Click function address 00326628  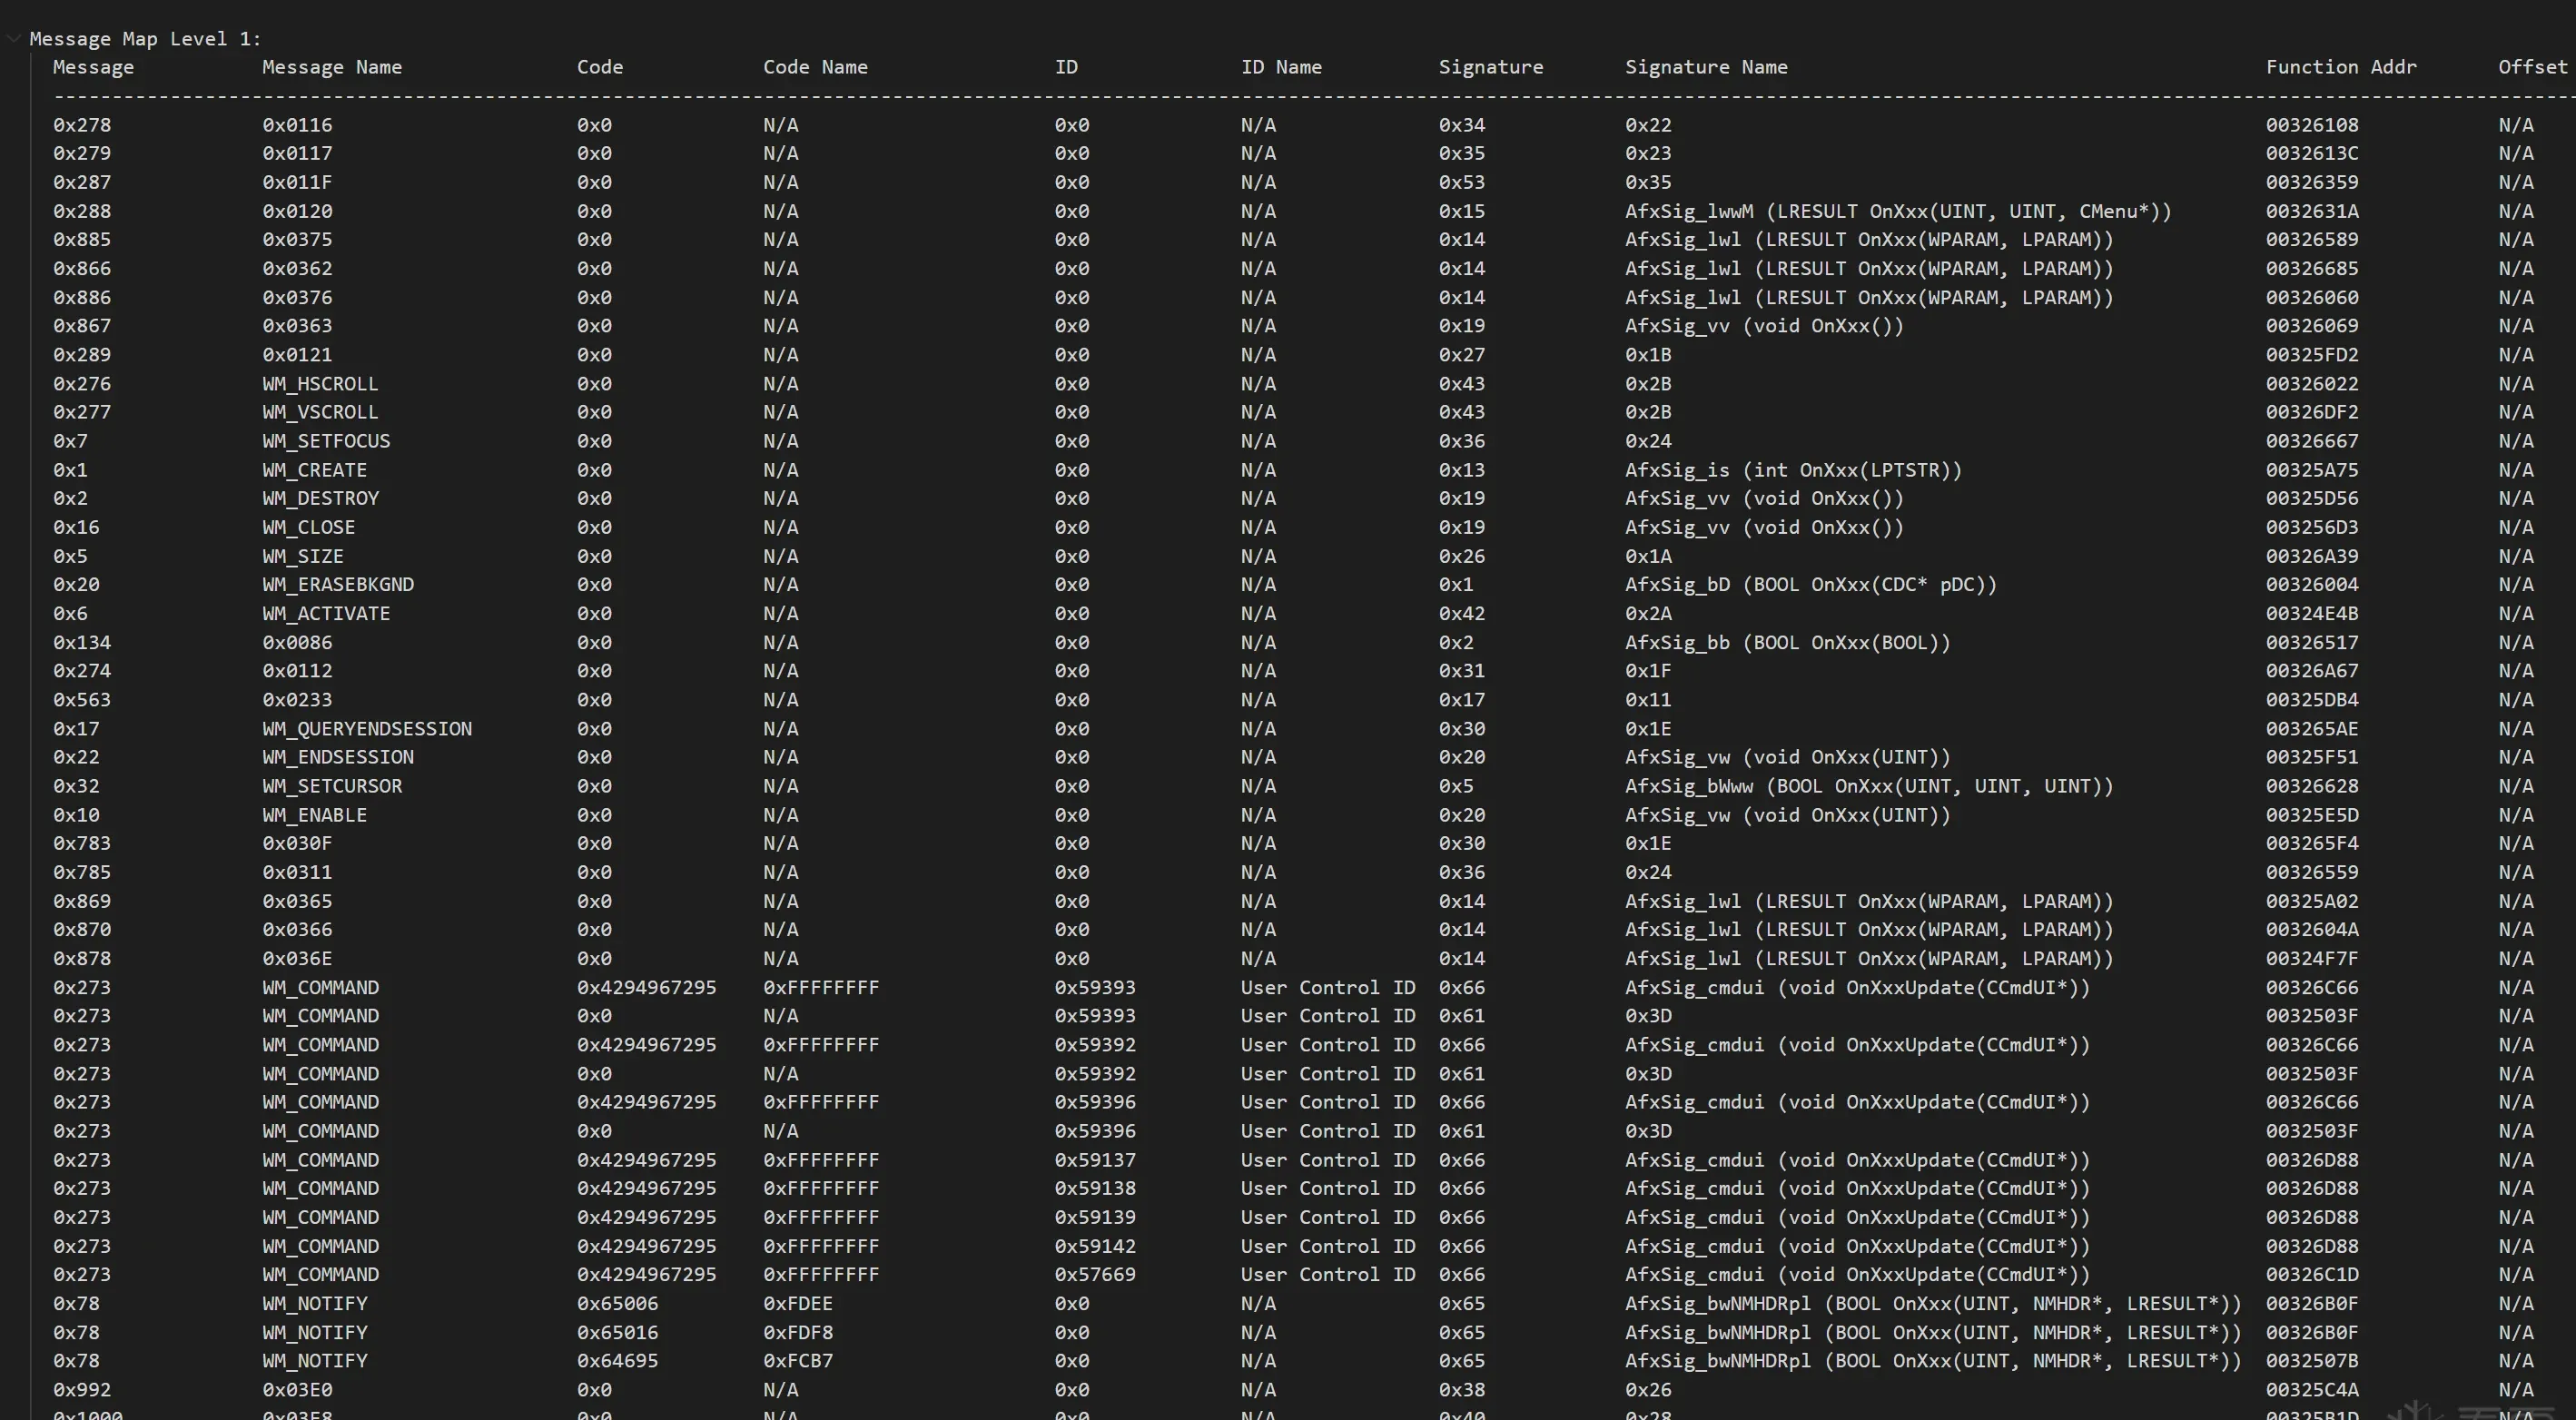pos(2312,786)
